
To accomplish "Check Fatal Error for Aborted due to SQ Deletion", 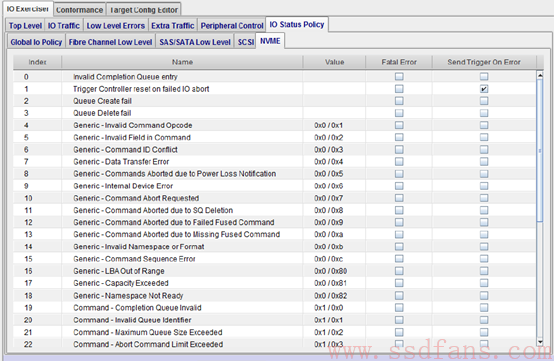I will click(x=399, y=211).
